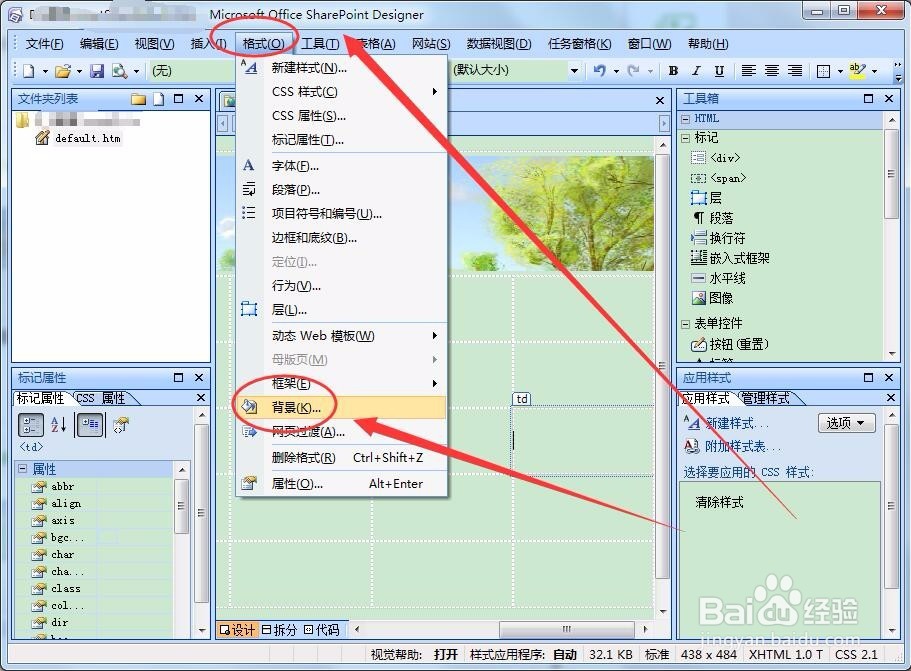Choose 层(L)... menu entry
The height and width of the screenshot is (671, 911).
(x=342, y=310)
